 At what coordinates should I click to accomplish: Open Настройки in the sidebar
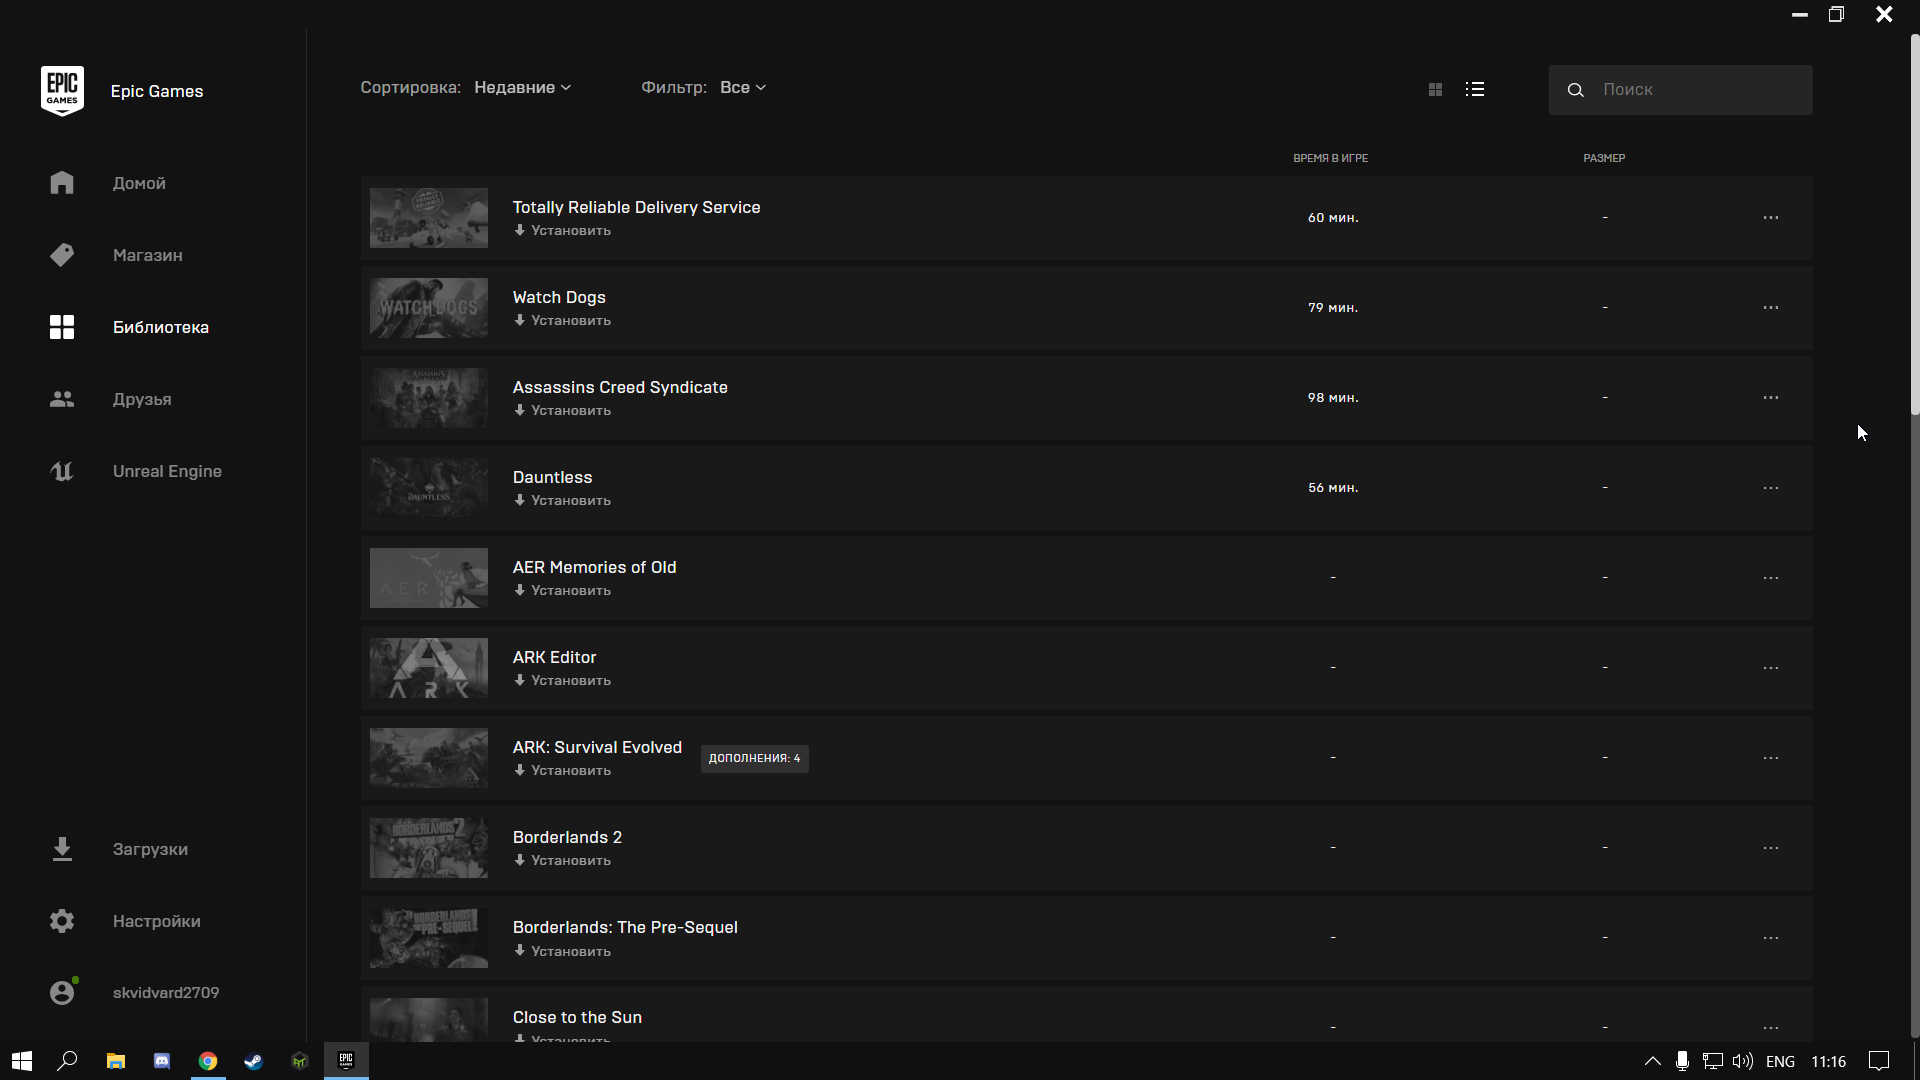(156, 922)
